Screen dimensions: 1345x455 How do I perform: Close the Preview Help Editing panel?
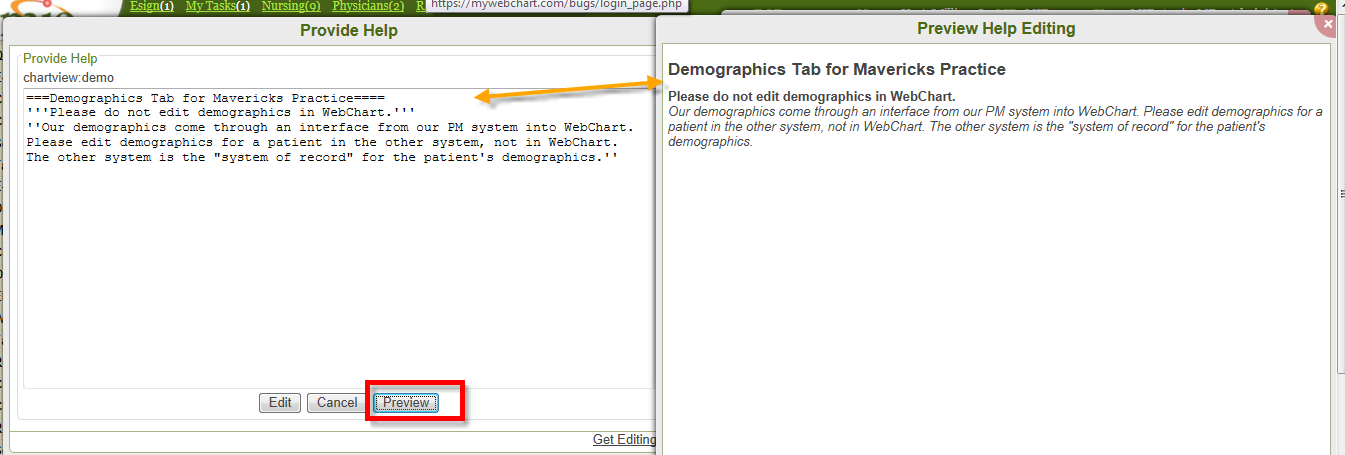[x=1327, y=23]
